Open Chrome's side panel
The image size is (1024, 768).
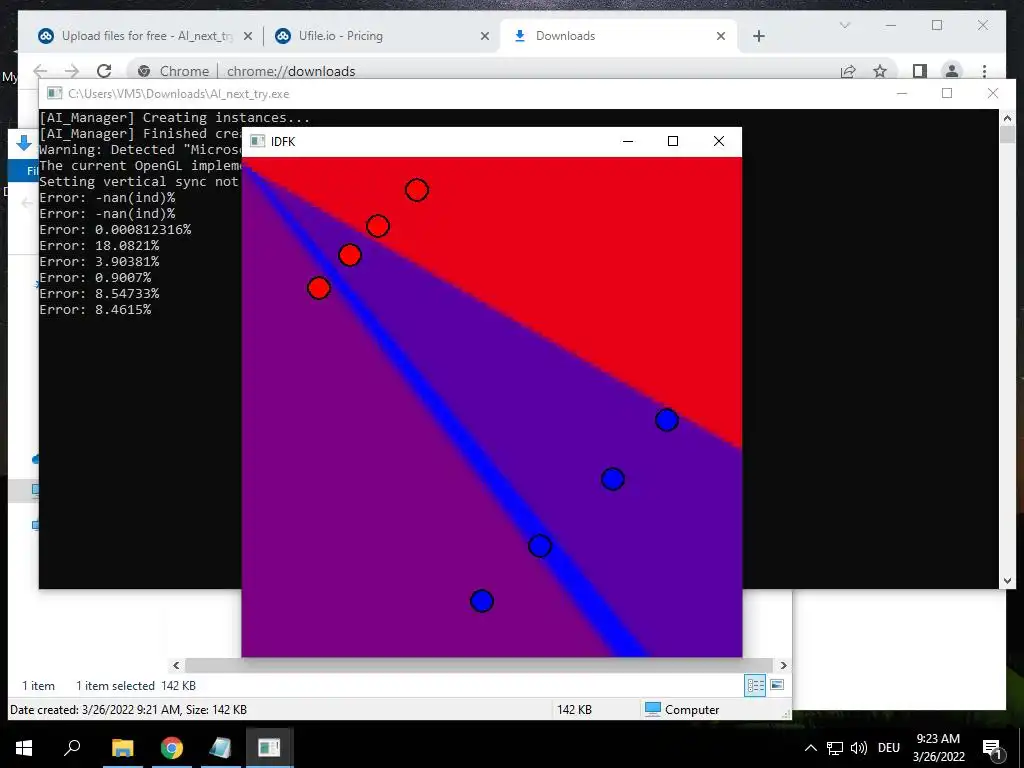[x=920, y=71]
